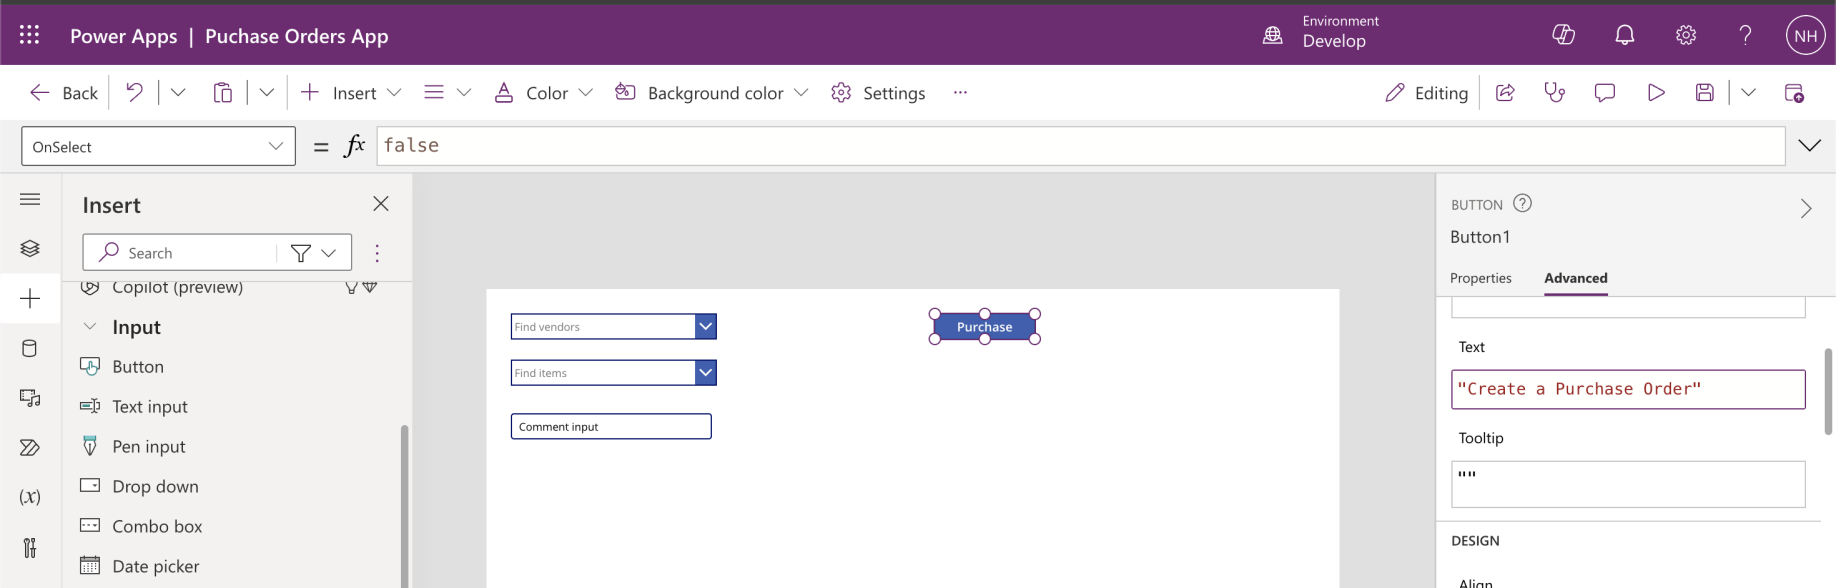Click the Button1 control name
The height and width of the screenshot is (588, 1836).
click(1480, 237)
